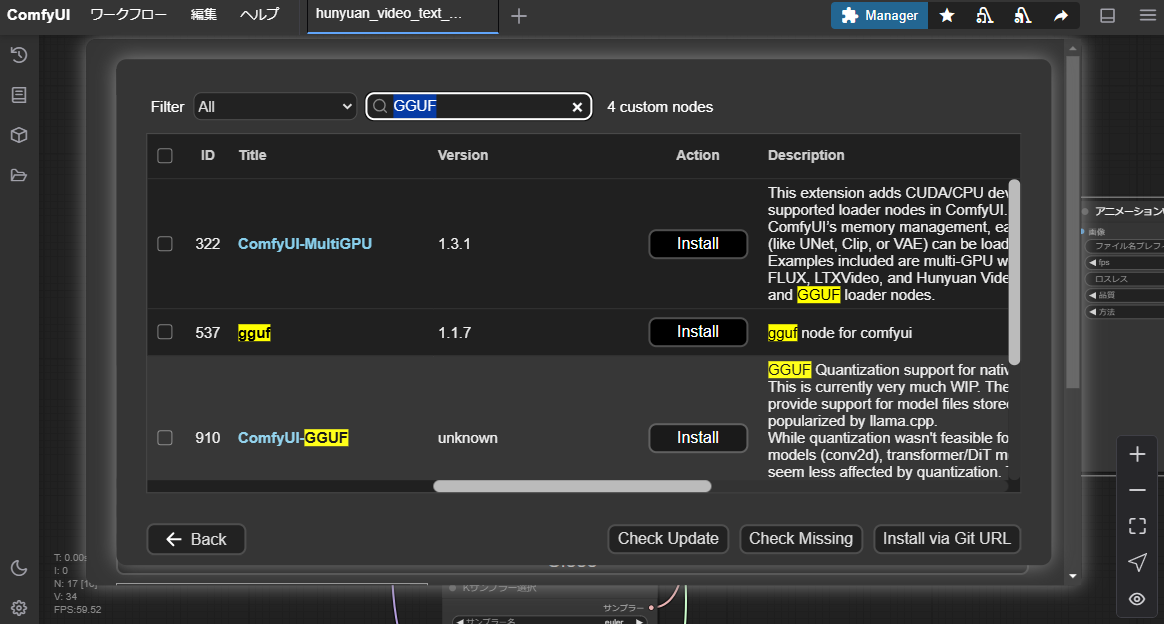This screenshot has height=624, width=1164.
Task: Tick the select-all header checkbox
Action: click(x=165, y=155)
